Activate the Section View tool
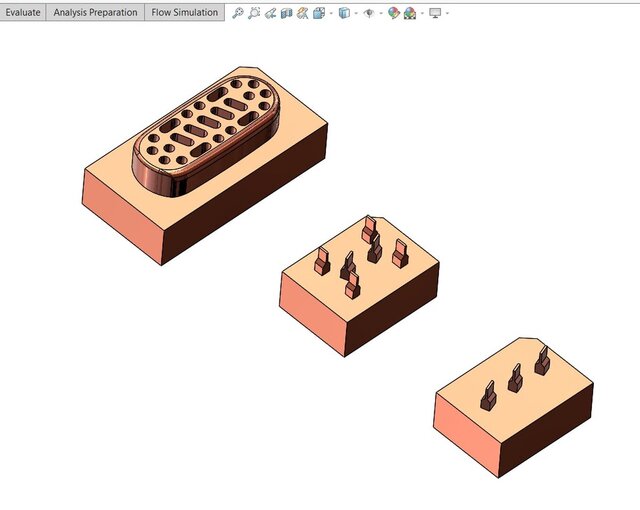The width and height of the screenshot is (640, 510). tap(287, 13)
